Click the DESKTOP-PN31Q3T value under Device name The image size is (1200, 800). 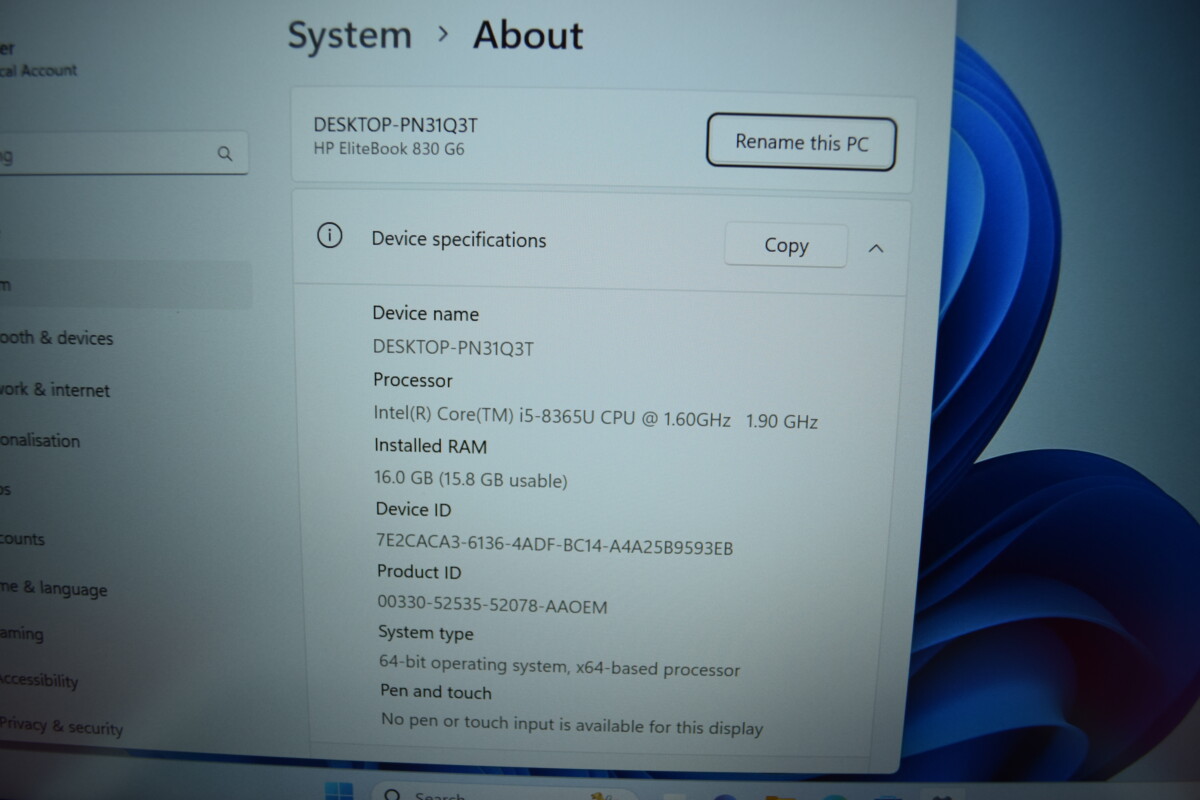[454, 347]
